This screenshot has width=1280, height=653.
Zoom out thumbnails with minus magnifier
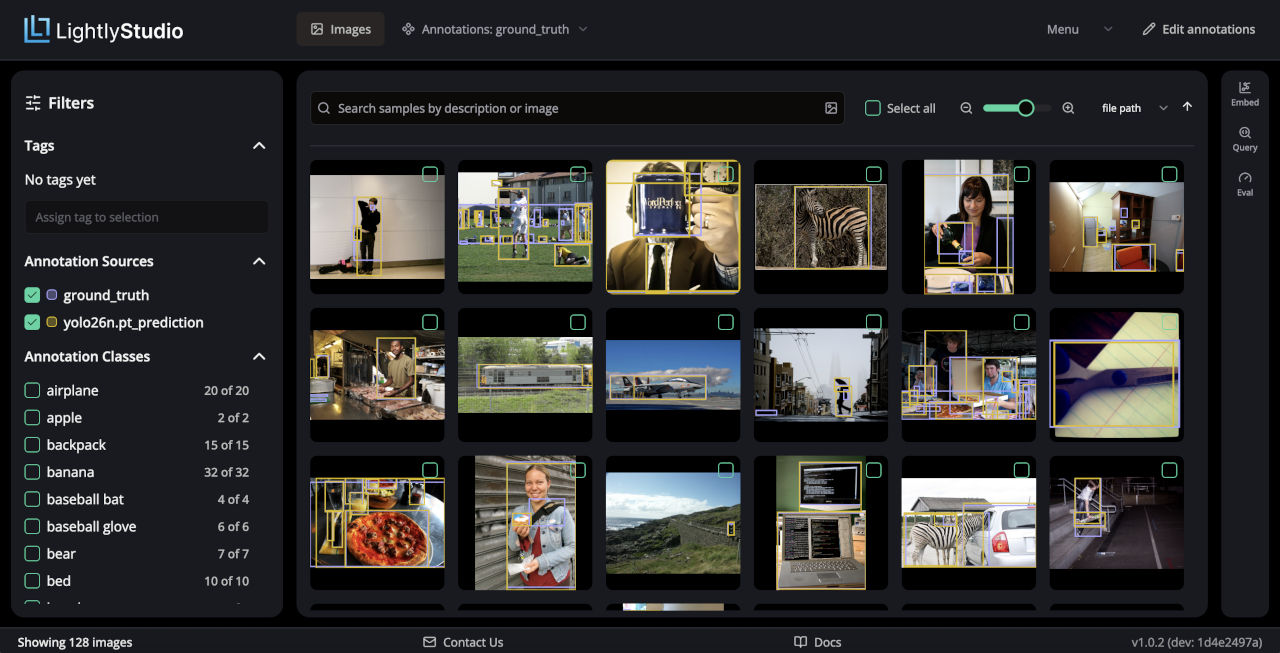coord(966,108)
